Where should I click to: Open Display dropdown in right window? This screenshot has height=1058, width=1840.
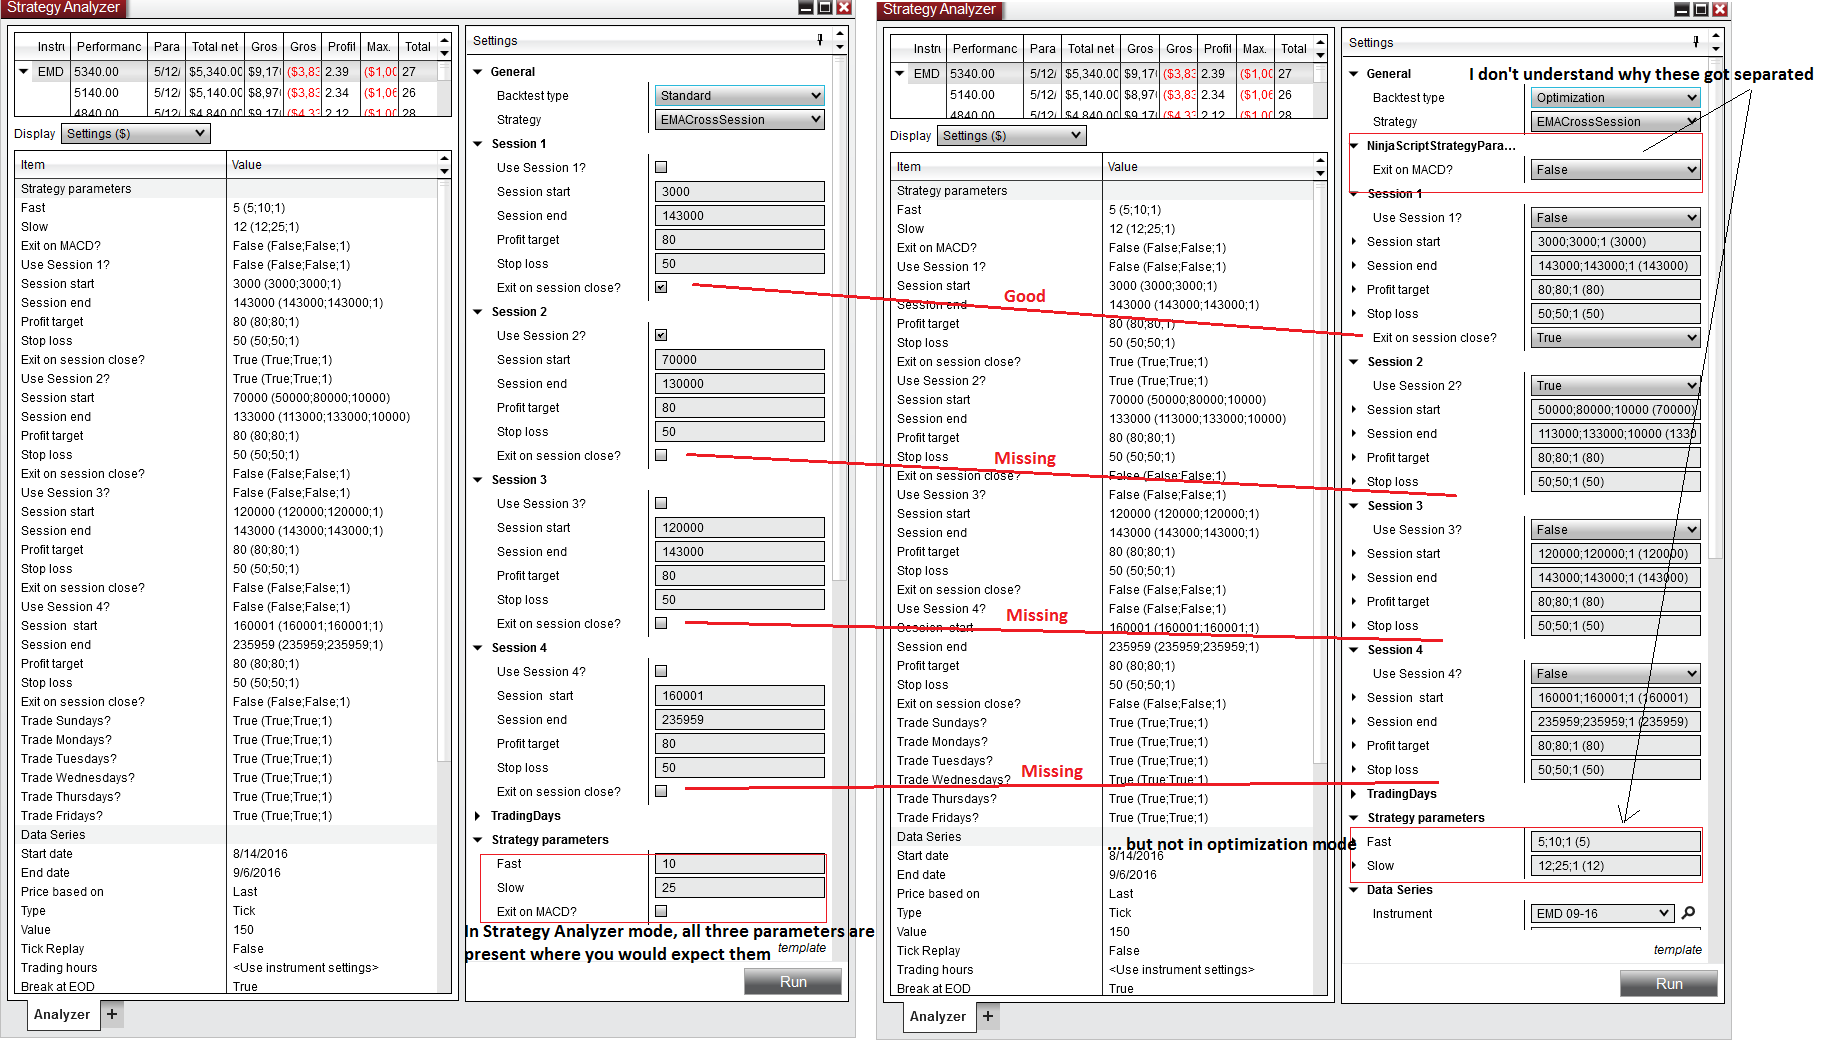click(1011, 136)
